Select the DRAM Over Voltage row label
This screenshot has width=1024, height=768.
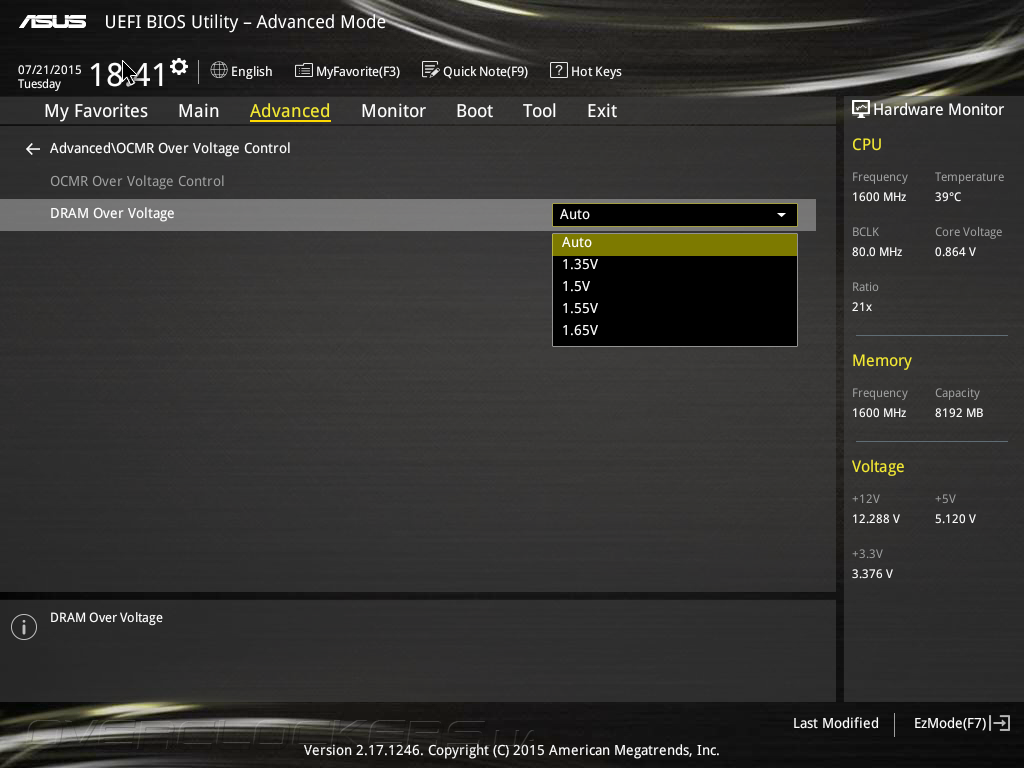112,214
